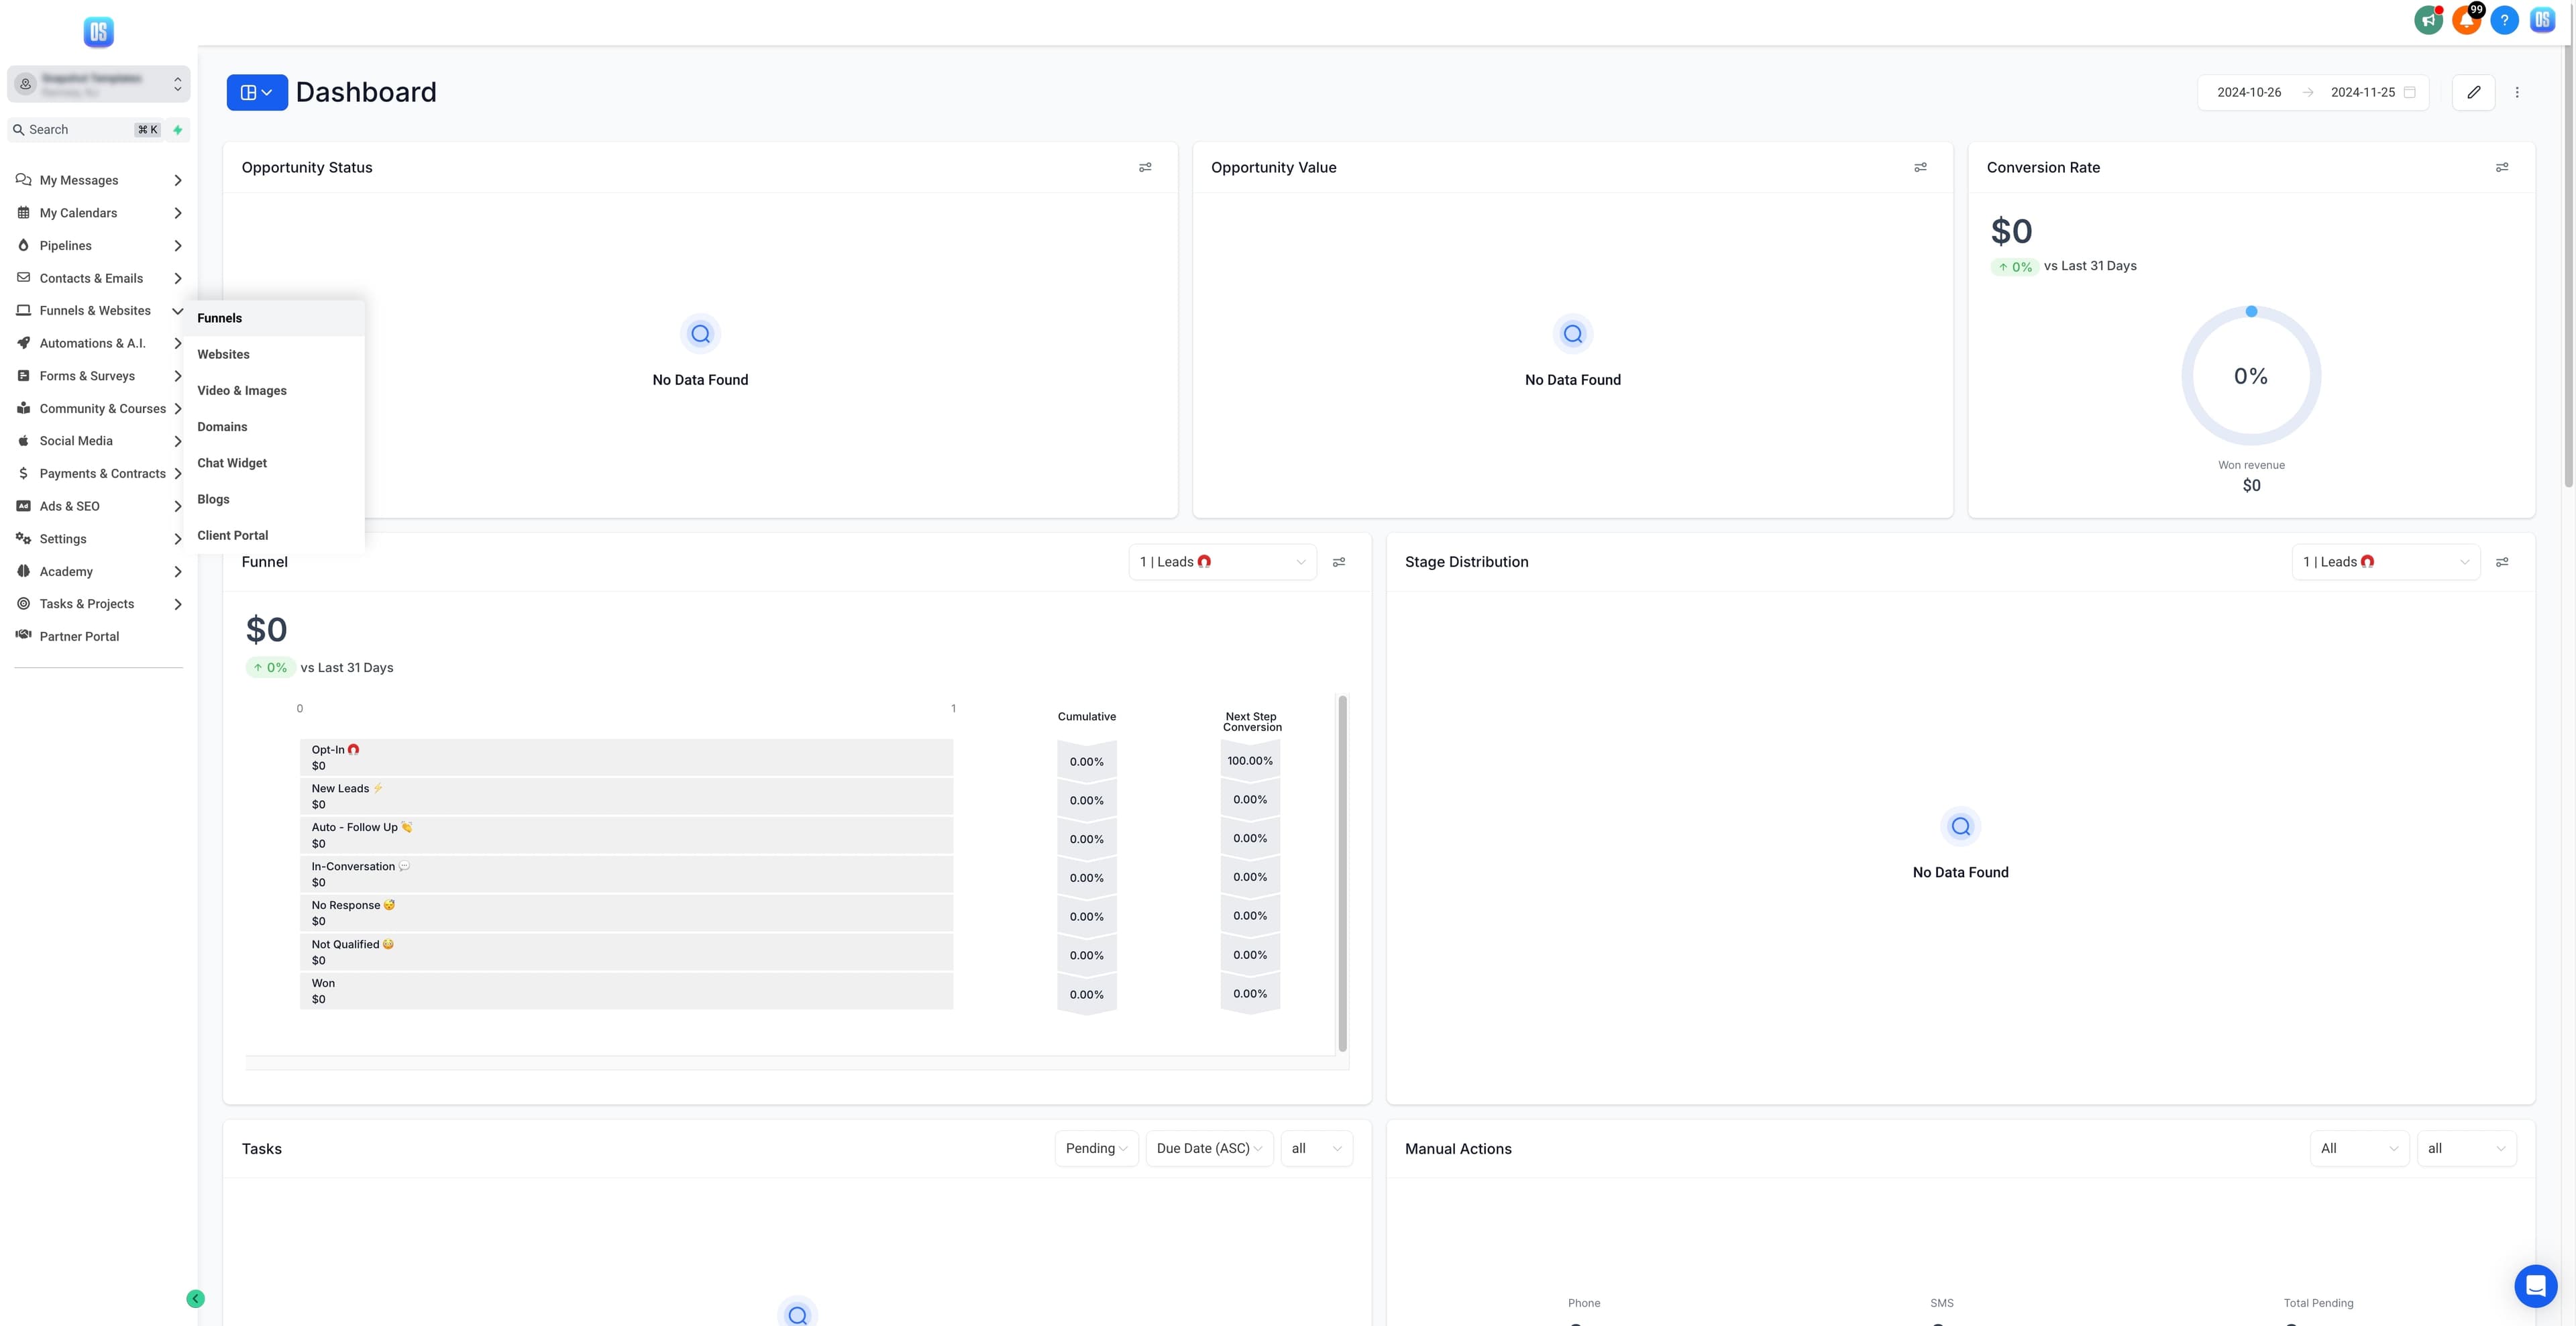Click the Automations rocket icon
Screen dimensions: 2576x1326
[x=23, y=343]
